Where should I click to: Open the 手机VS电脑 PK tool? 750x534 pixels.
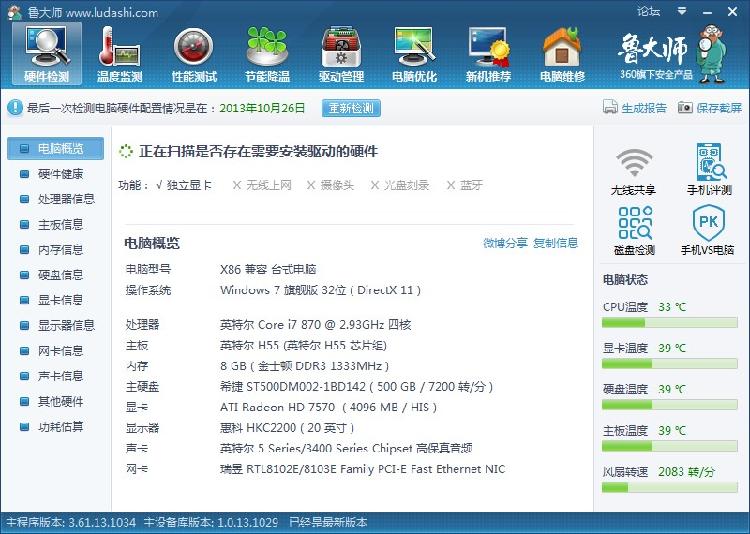coord(708,231)
